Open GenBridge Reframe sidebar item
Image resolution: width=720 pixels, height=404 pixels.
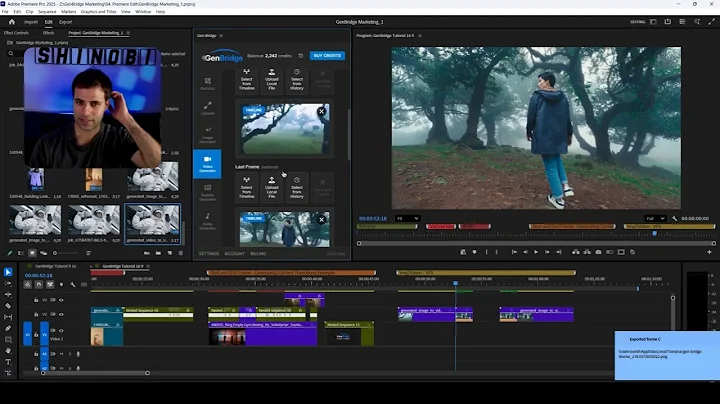(208, 84)
